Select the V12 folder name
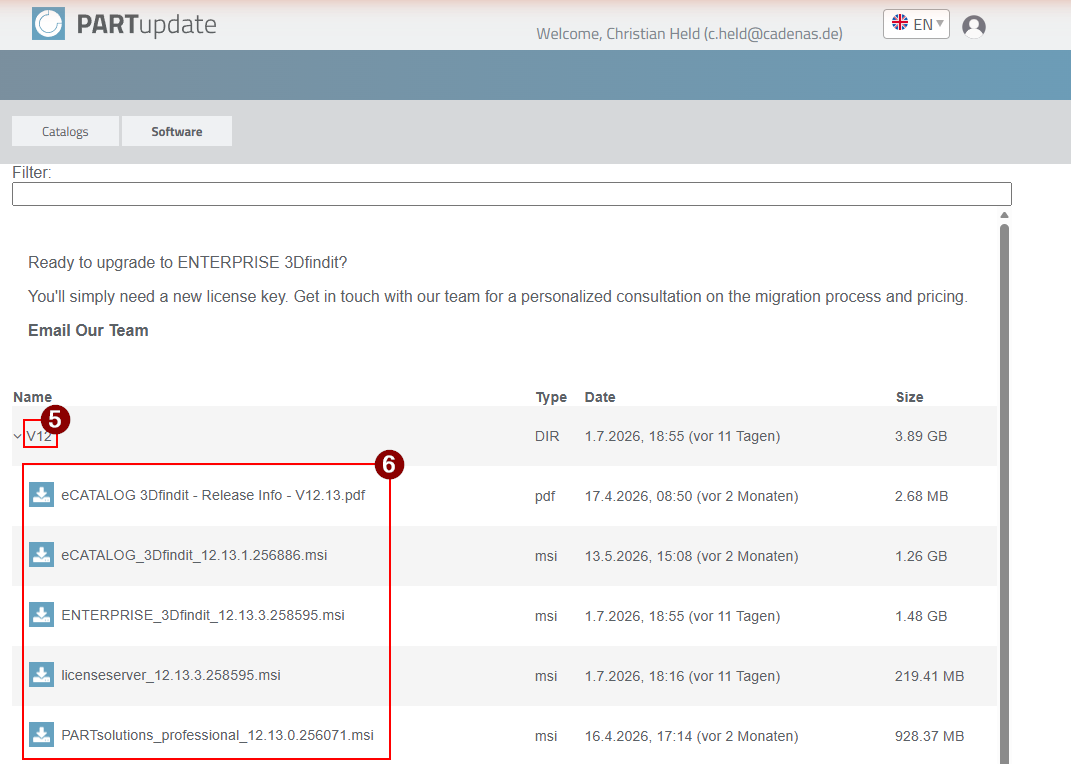This screenshot has height=764, width=1071. [40, 436]
